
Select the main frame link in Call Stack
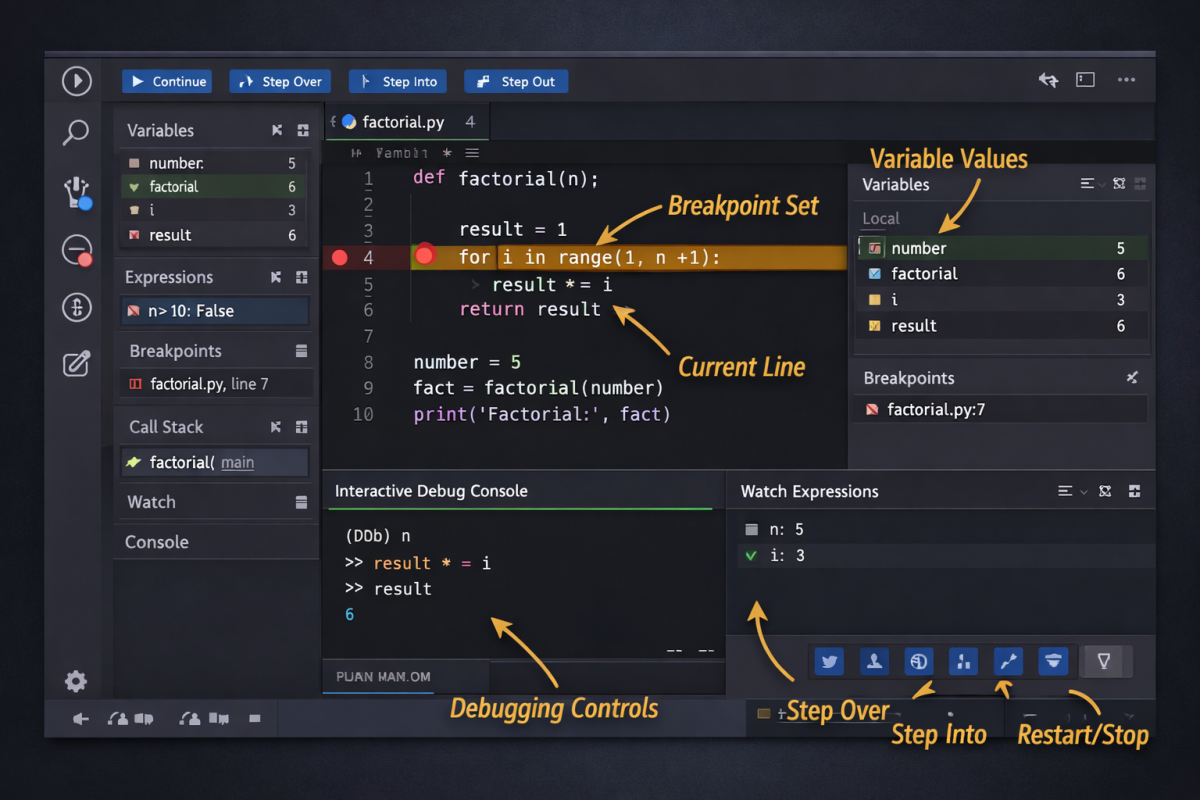click(237, 462)
